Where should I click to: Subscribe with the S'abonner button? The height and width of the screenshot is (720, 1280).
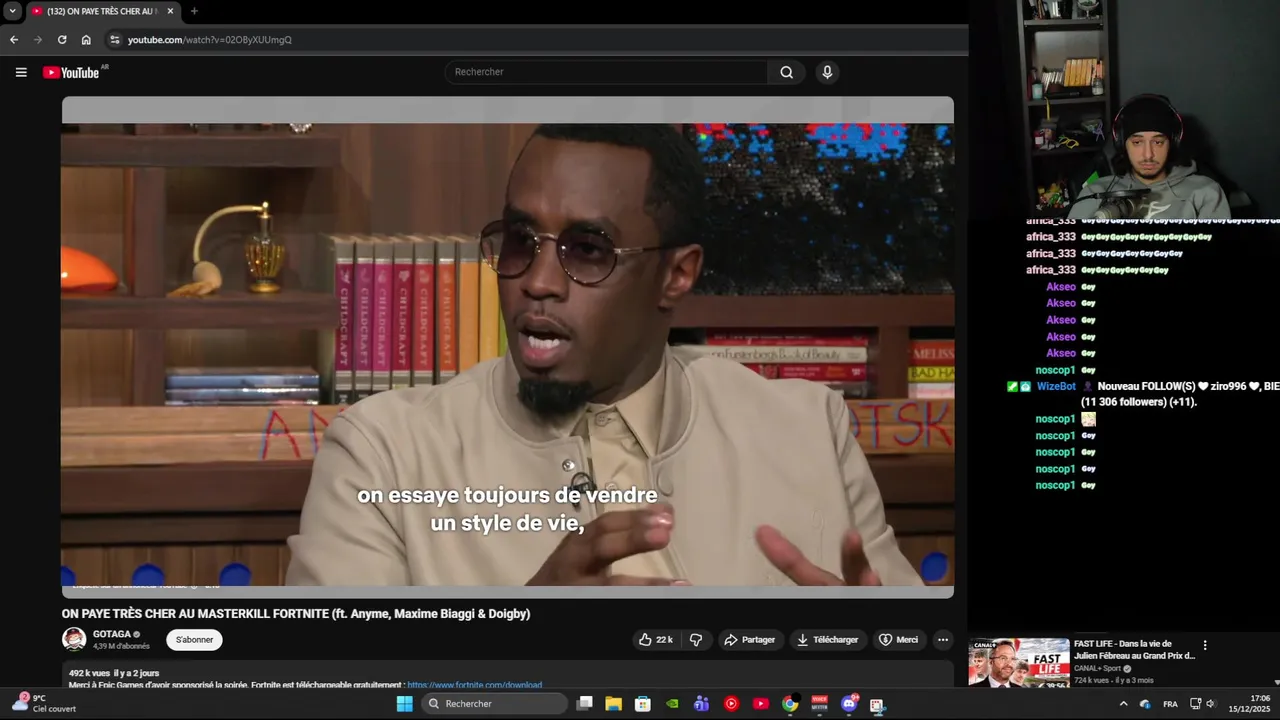[194, 640]
